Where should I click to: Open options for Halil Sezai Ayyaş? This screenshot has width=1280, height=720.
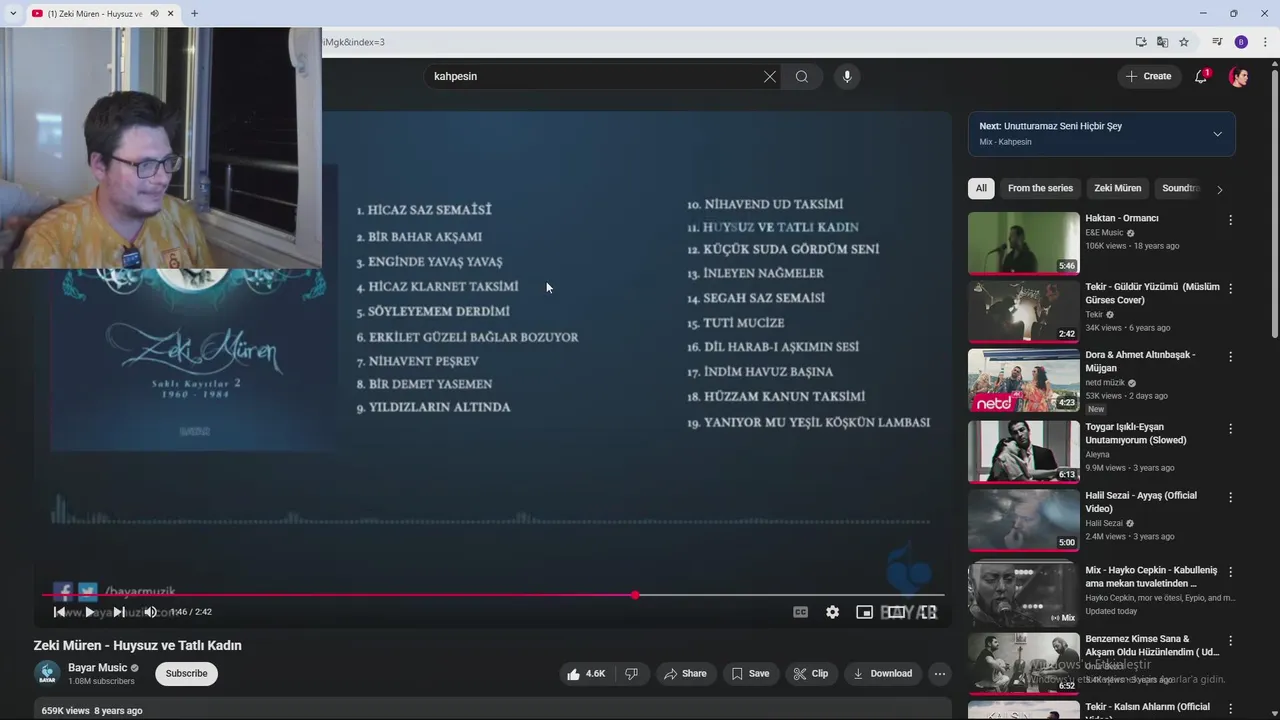point(1231,497)
